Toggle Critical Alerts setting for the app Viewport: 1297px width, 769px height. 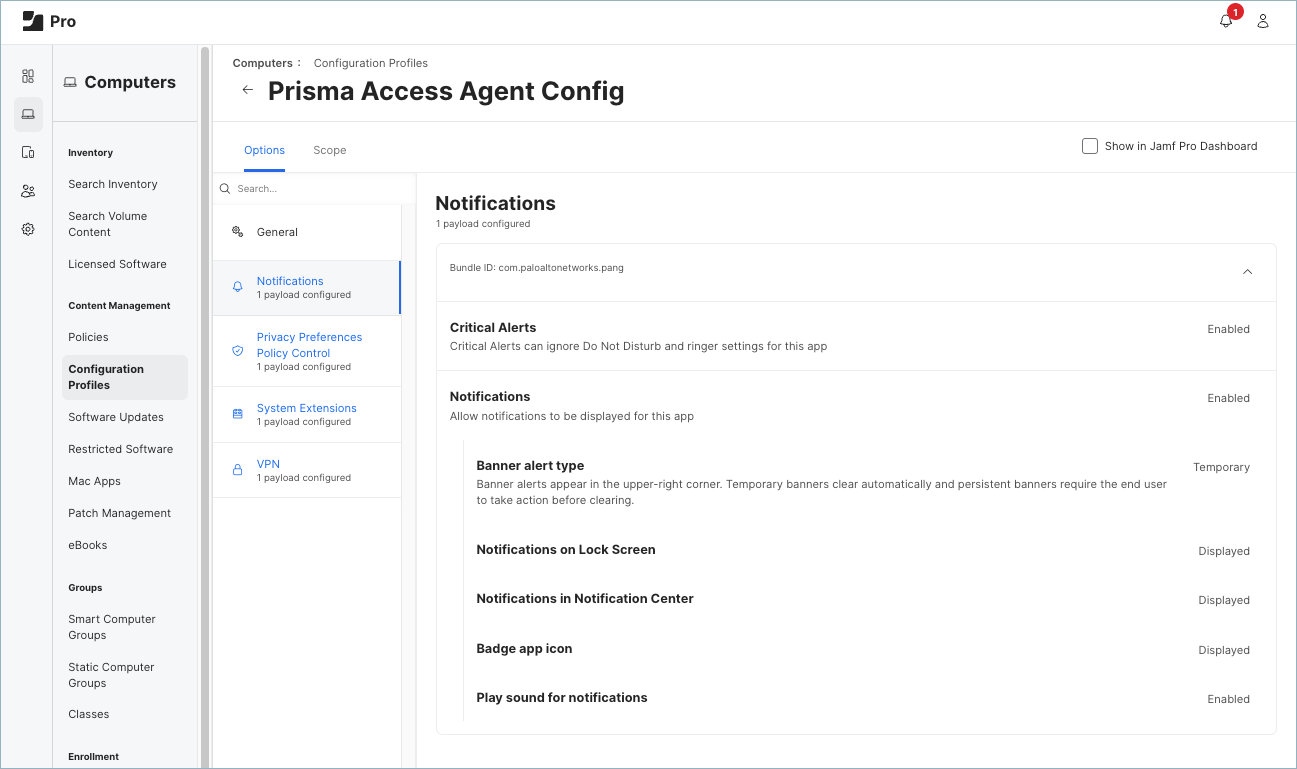coord(1228,329)
